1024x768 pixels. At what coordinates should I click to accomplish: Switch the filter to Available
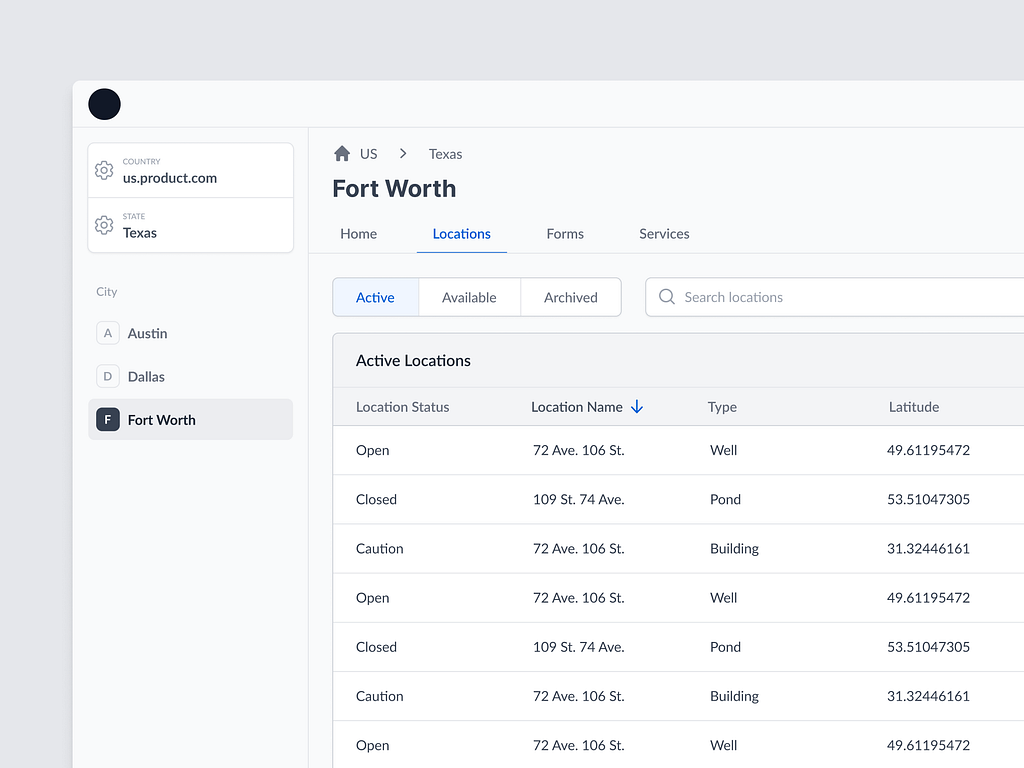pyautogui.click(x=469, y=297)
